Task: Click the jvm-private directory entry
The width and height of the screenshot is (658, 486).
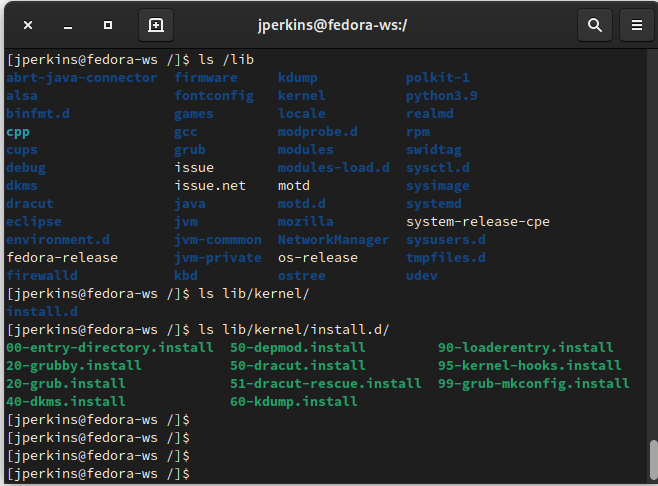Action: (218, 258)
